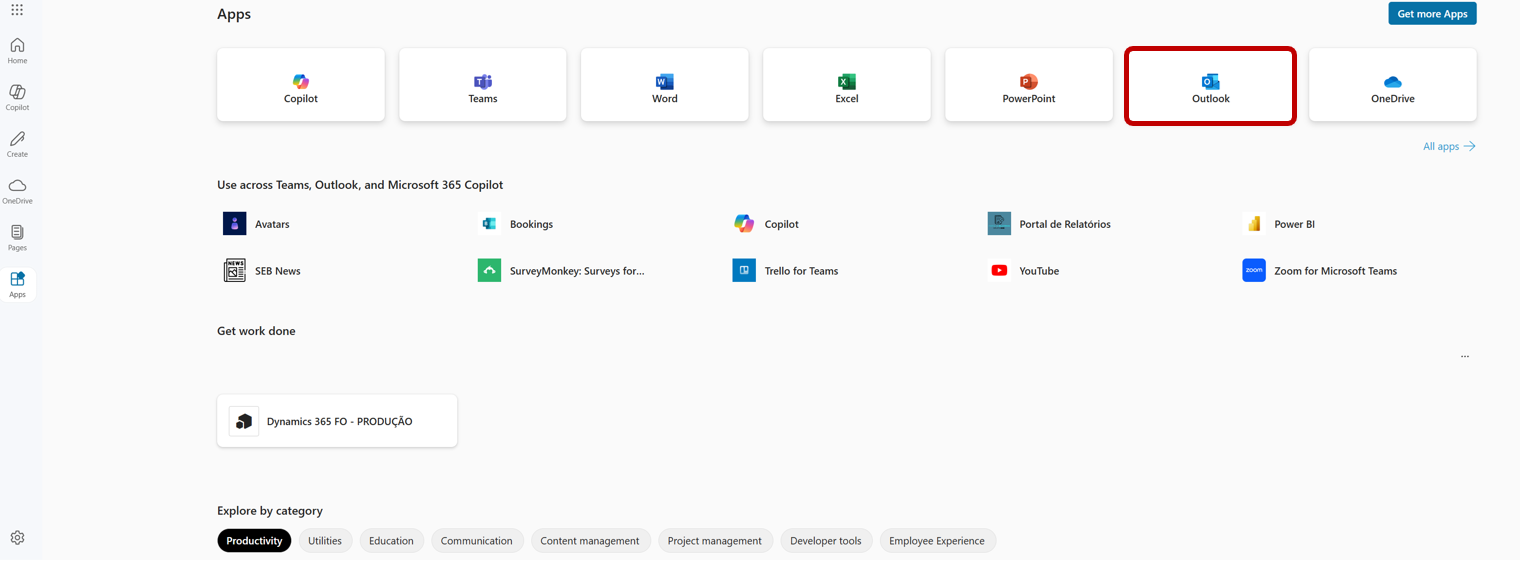Screen dimensions: 1520x564
Task: Open the Dynamics 365 FO - PRODUÇÃO card
Action: pyautogui.click(x=337, y=421)
